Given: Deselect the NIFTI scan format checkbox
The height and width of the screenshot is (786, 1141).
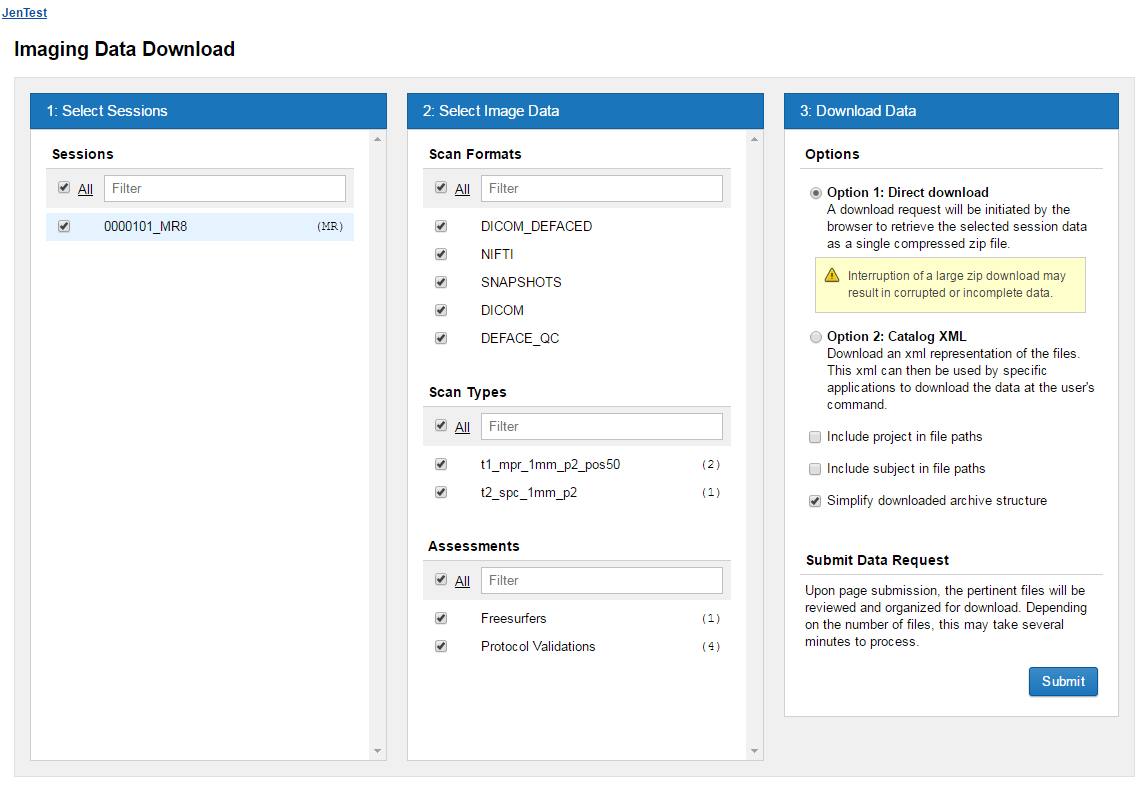Looking at the screenshot, I should [441, 255].
